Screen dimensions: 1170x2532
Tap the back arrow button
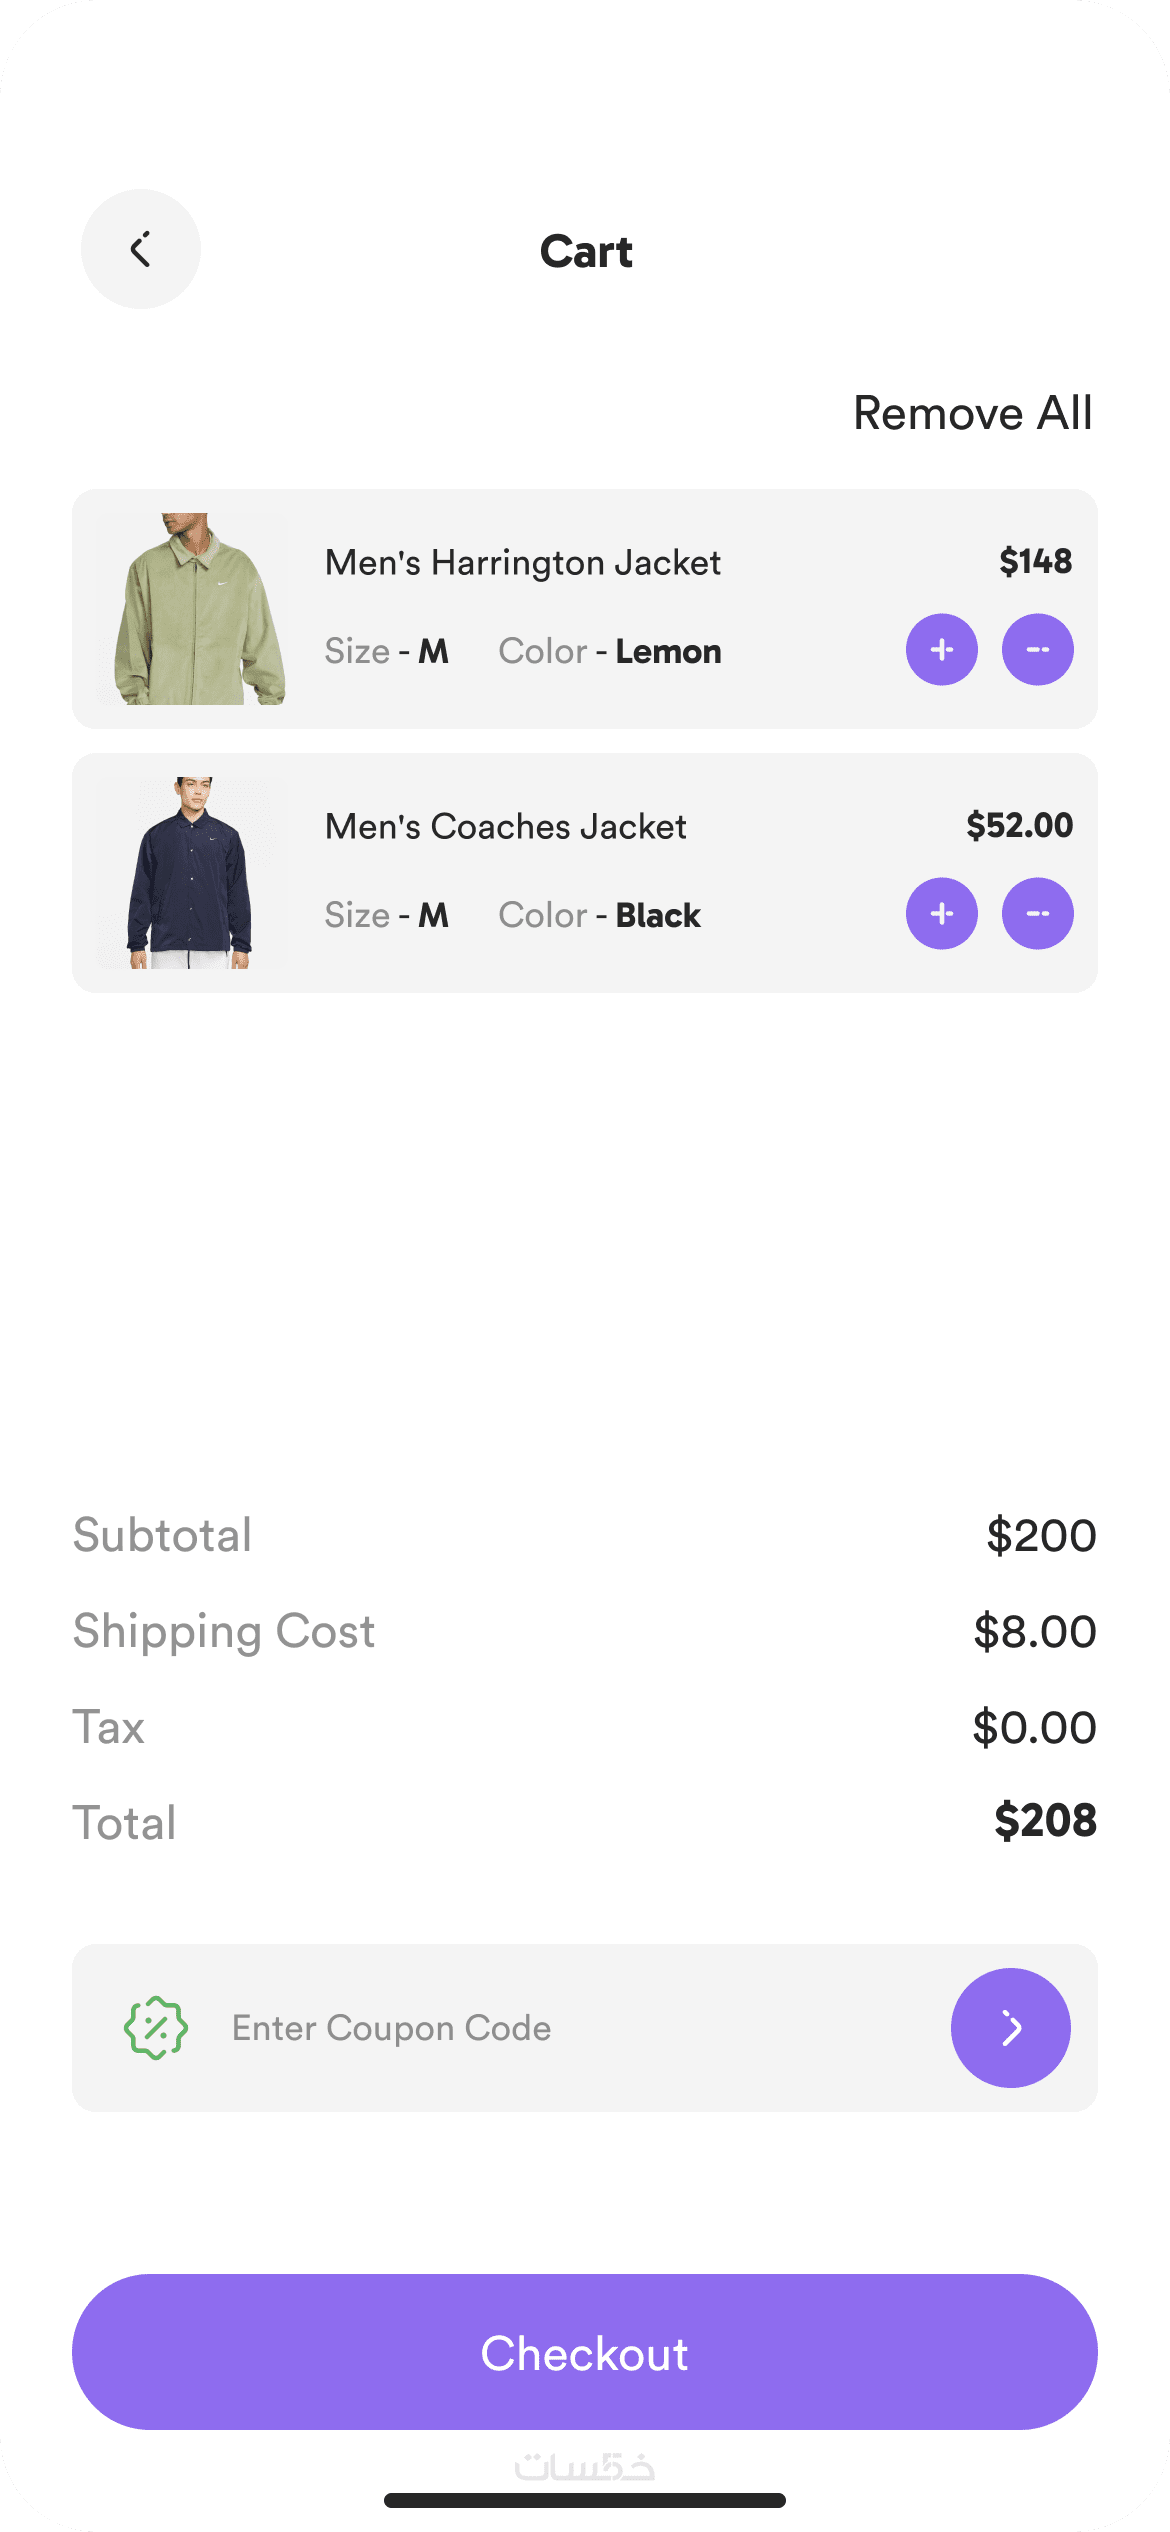click(x=141, y=249)
